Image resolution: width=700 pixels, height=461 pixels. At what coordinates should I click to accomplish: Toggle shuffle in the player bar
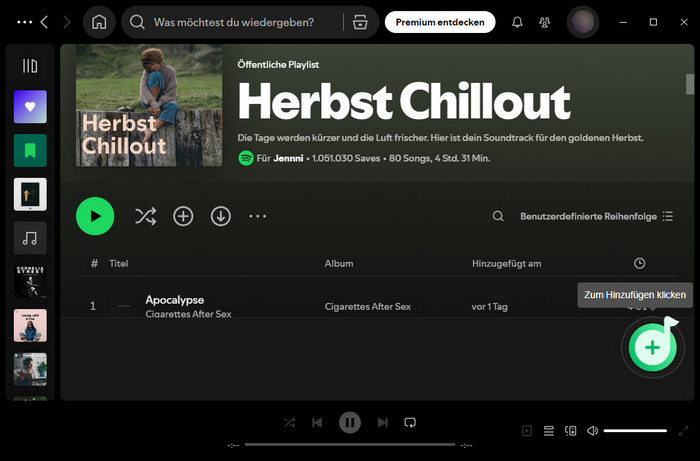(289, 422)
